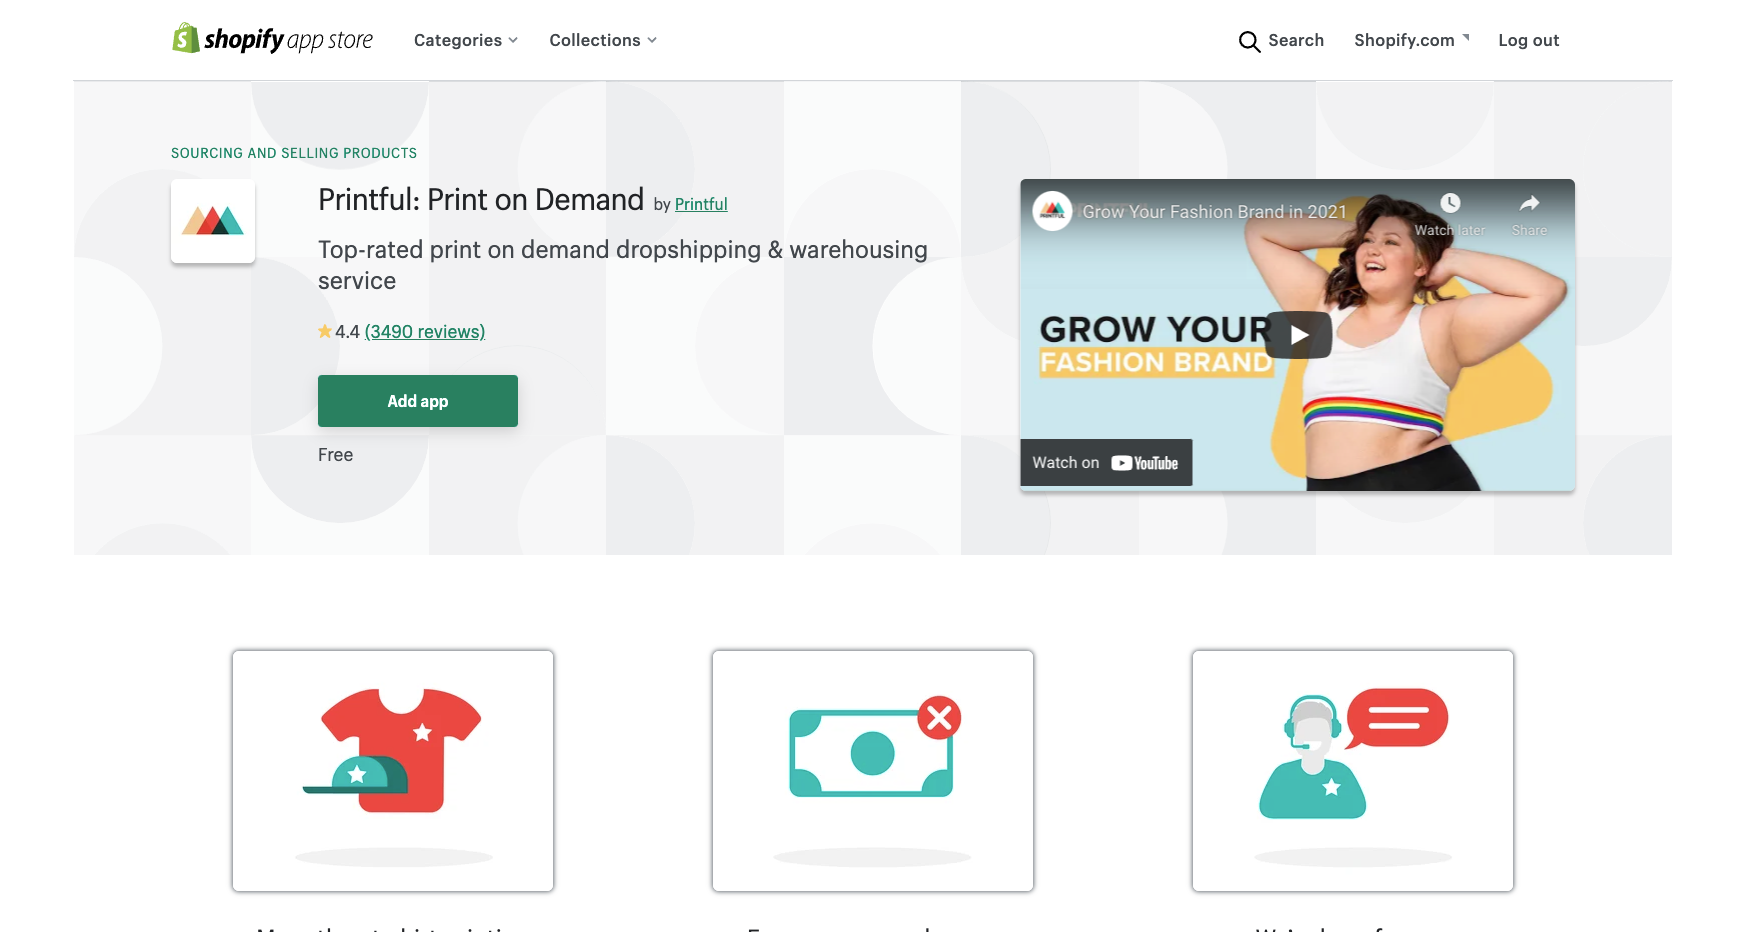The height and width of the screenshot is (932, 1746).
Task: Click the Printful app logo icon
Action: click(213, 221)
